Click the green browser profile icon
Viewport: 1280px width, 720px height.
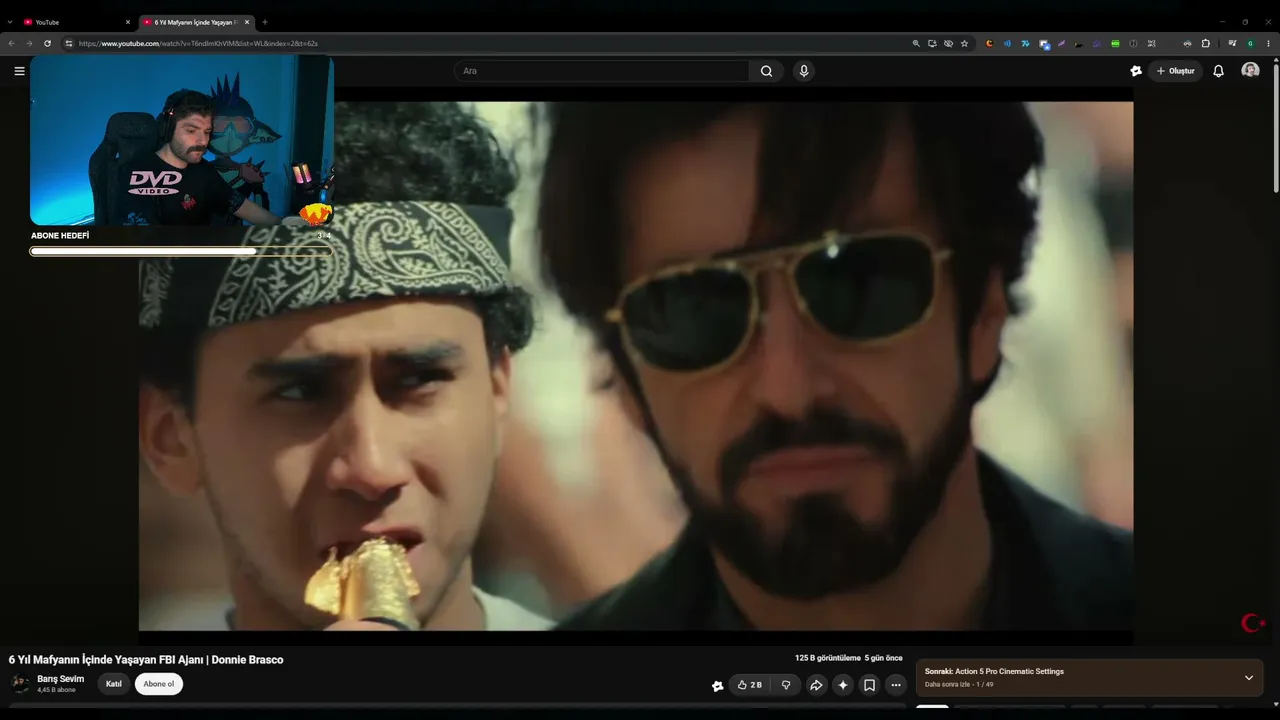pos(1250,43)
